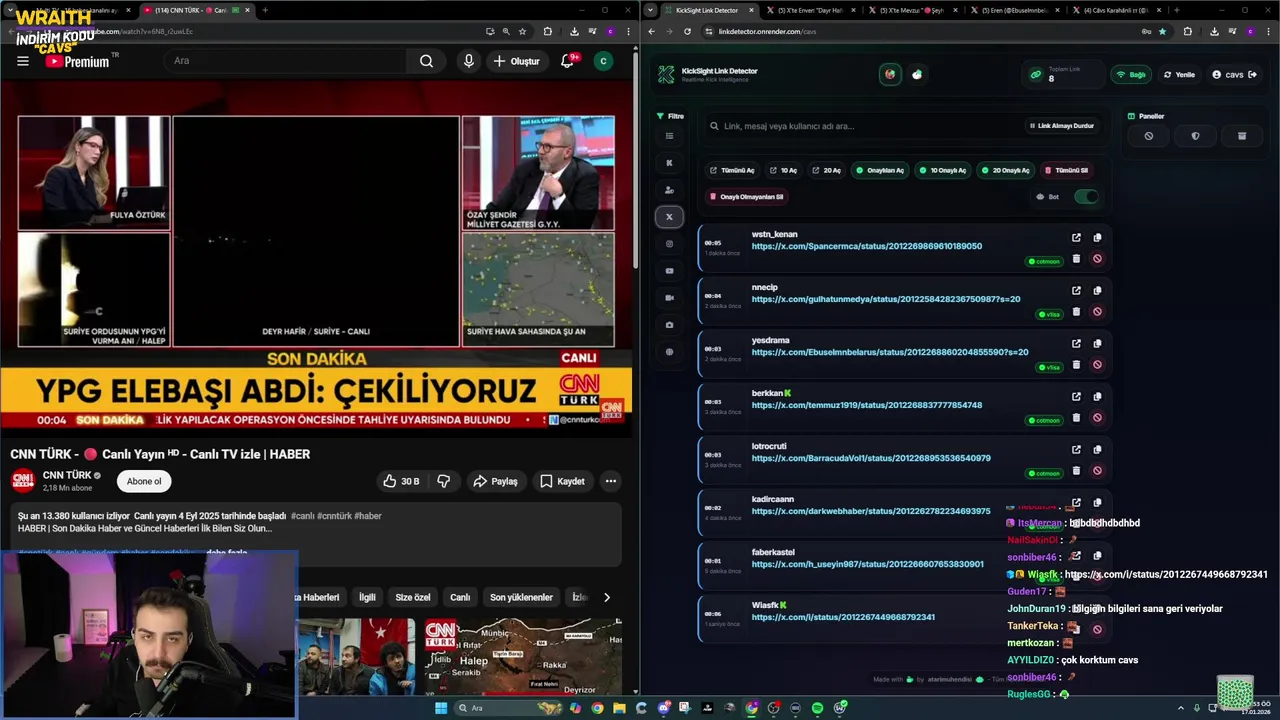Select the video camera filter icon
Image resolution: width=1280 pixels, height=720 pixels.
pos(669,298)
